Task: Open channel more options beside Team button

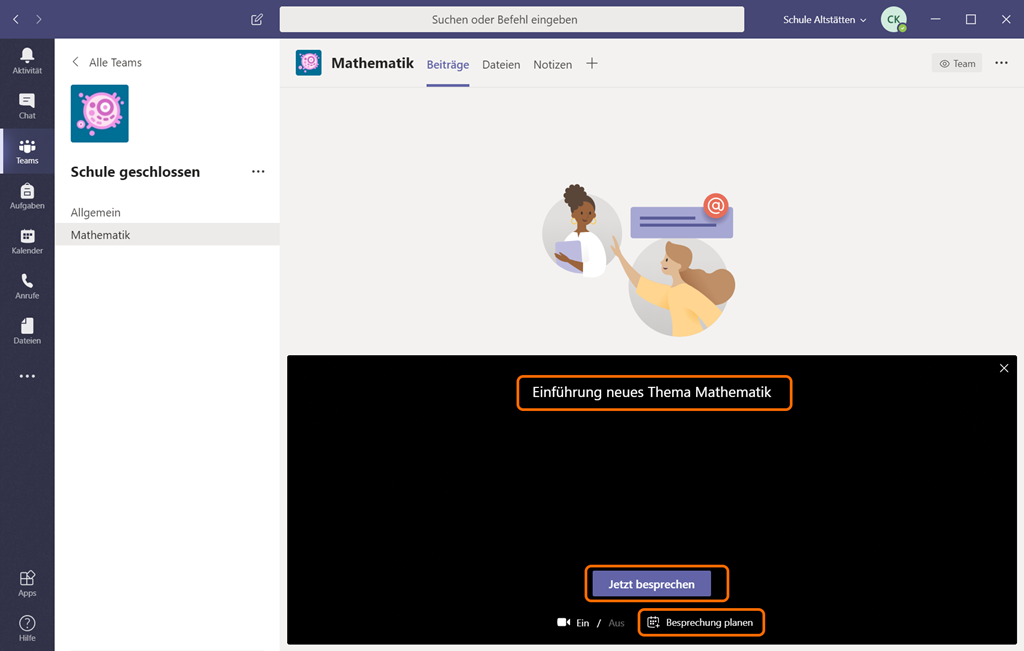Action: click(1002, 63)
